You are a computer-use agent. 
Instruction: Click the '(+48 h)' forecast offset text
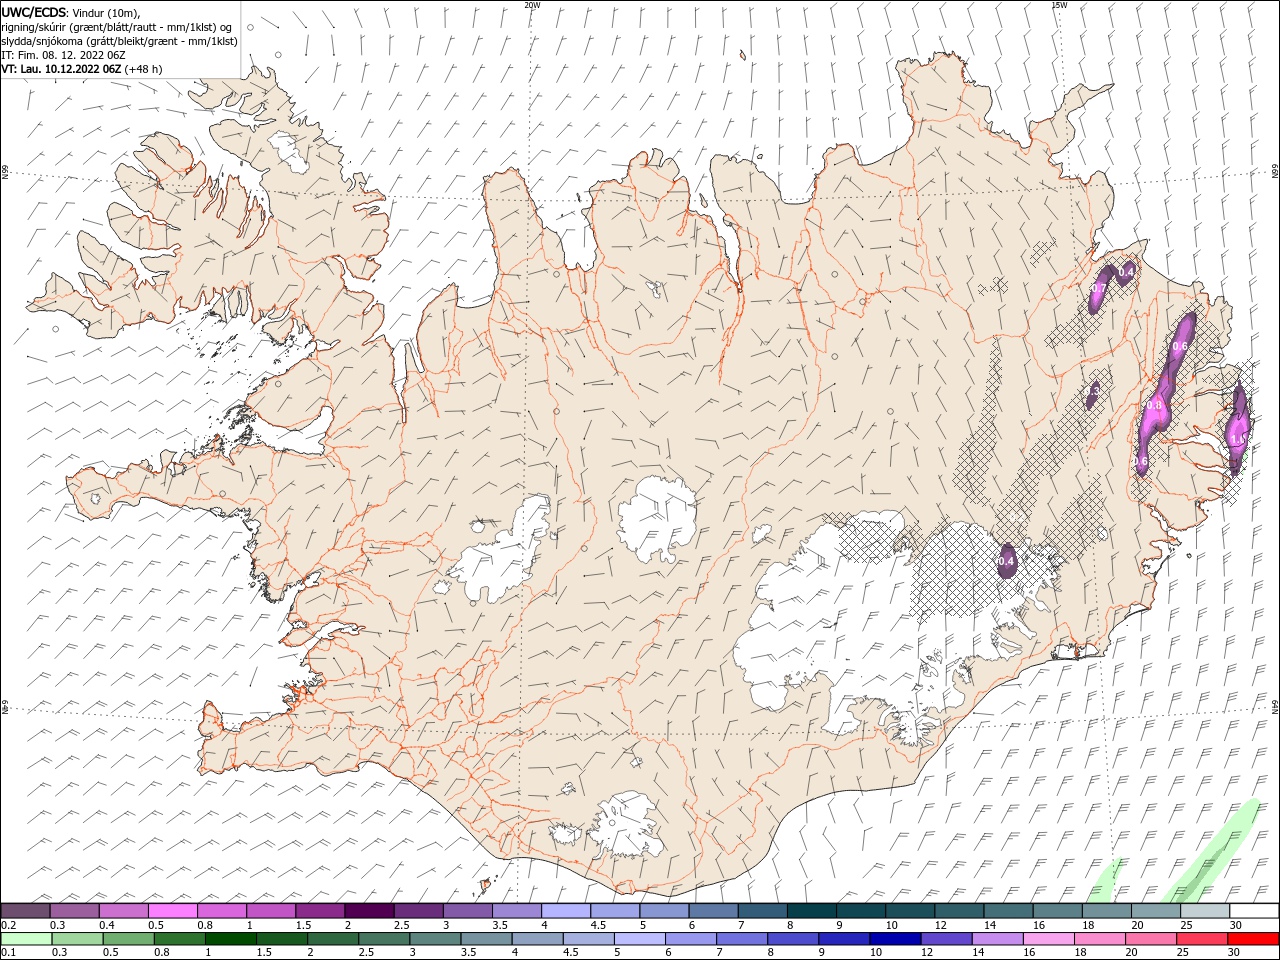pyautogui.click(x=144, y=69)
